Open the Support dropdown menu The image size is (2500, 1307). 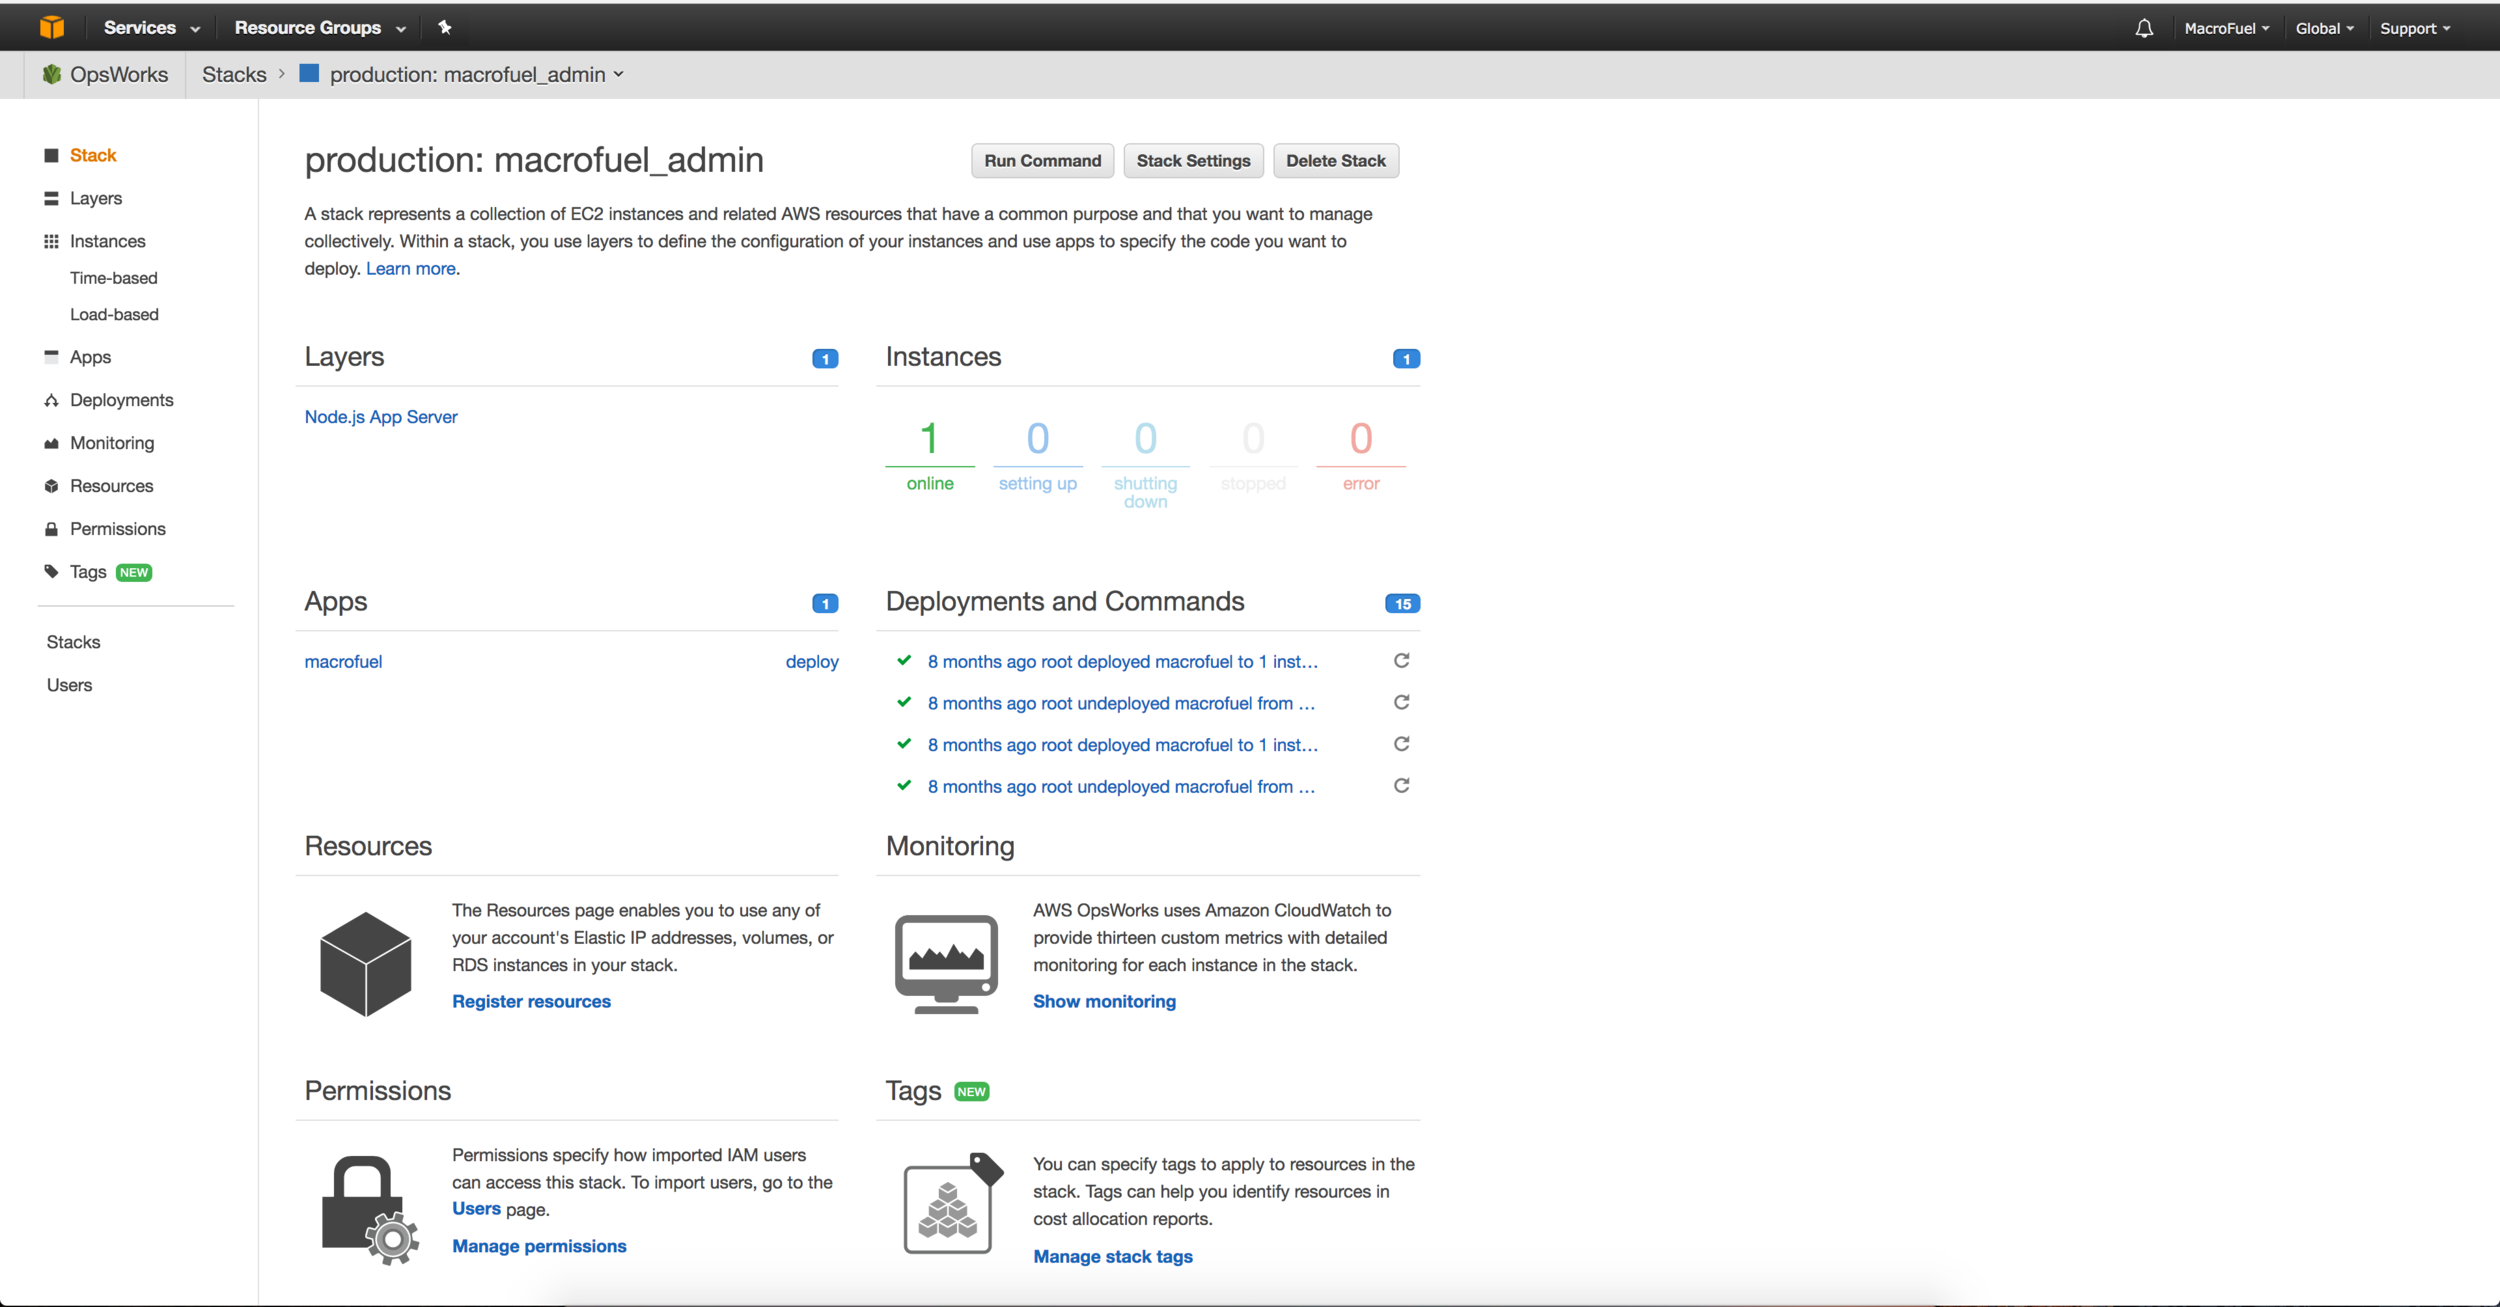(2415, 28)
